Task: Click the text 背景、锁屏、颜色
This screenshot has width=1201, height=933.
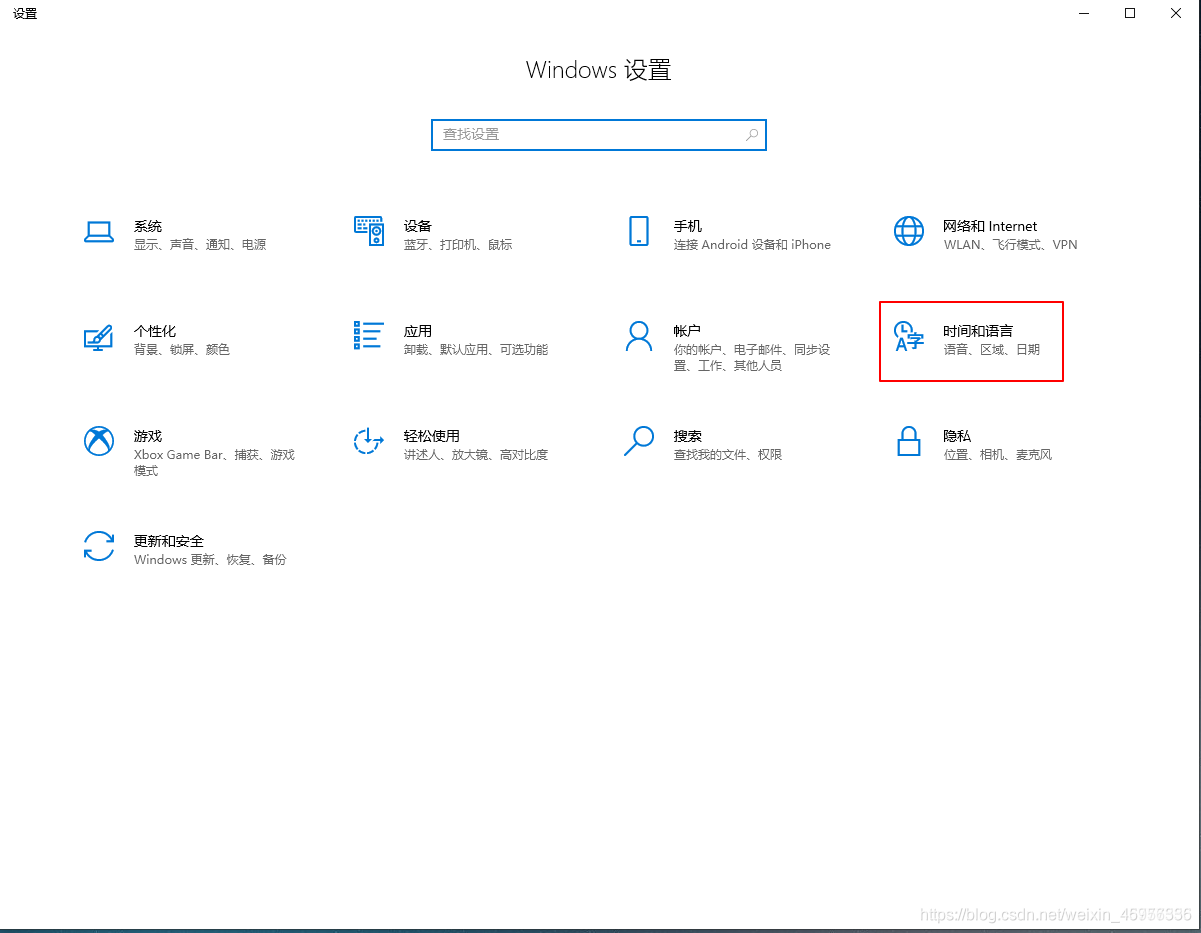Action: coord(182,350)
